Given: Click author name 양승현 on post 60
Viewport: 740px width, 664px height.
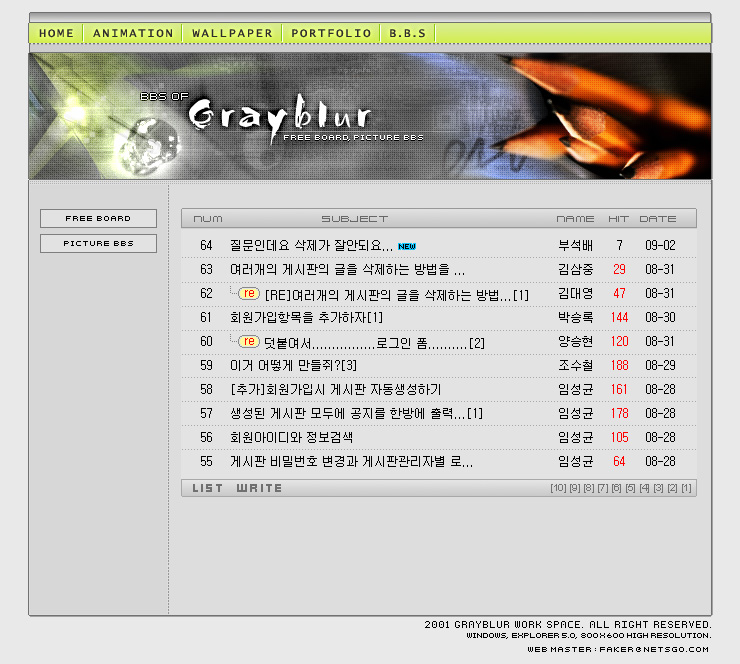Looking at the screenshot, I should (x=575, y=341).
